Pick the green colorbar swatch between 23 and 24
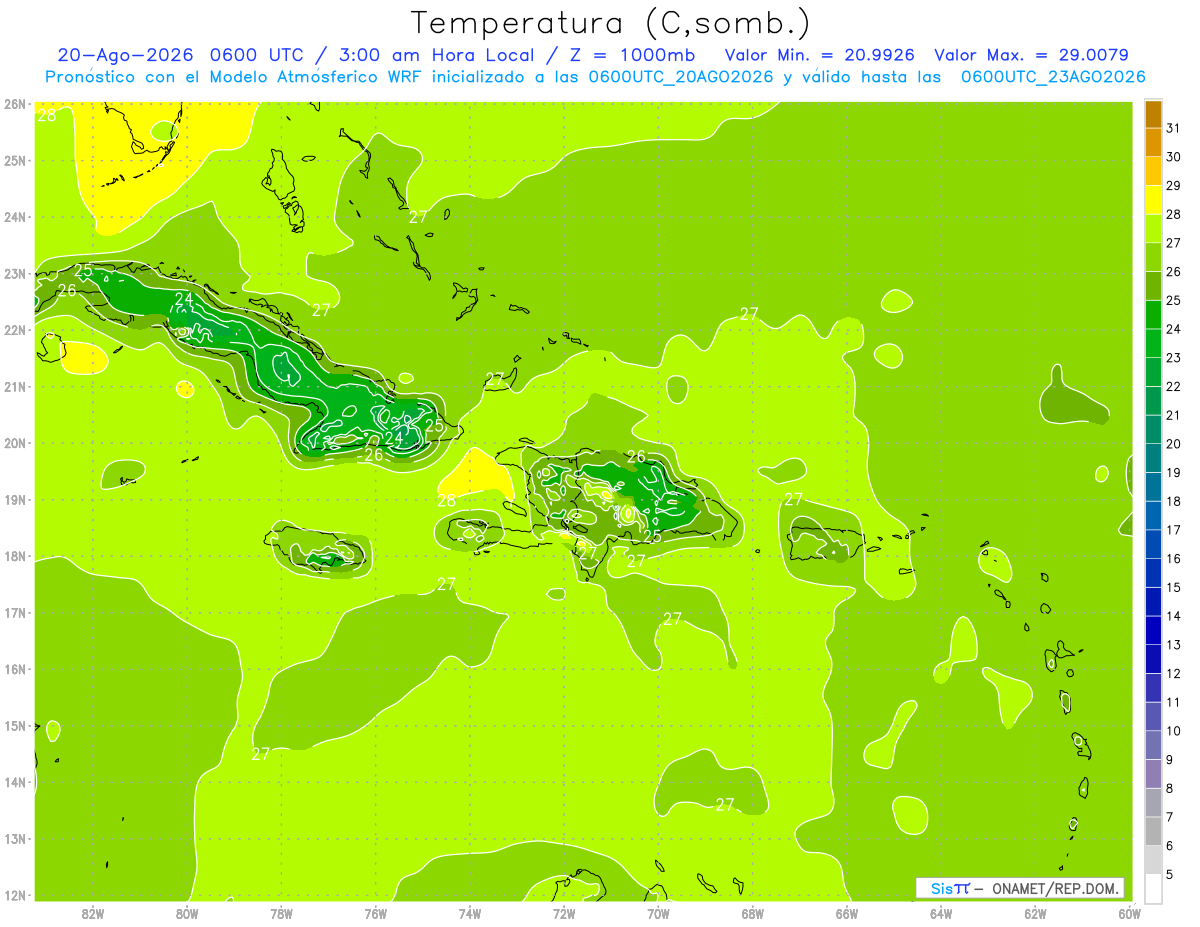Viewport: 1200px width, 927px height. coord(1153,343)
